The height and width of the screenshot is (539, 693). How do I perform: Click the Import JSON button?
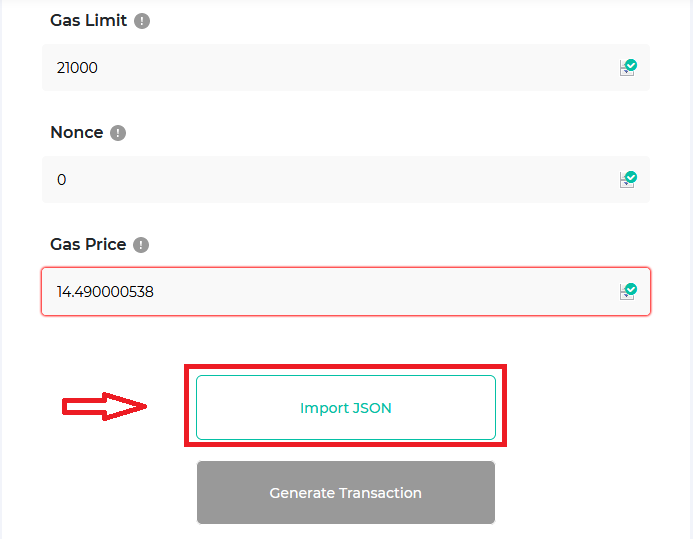pos(346,407)
